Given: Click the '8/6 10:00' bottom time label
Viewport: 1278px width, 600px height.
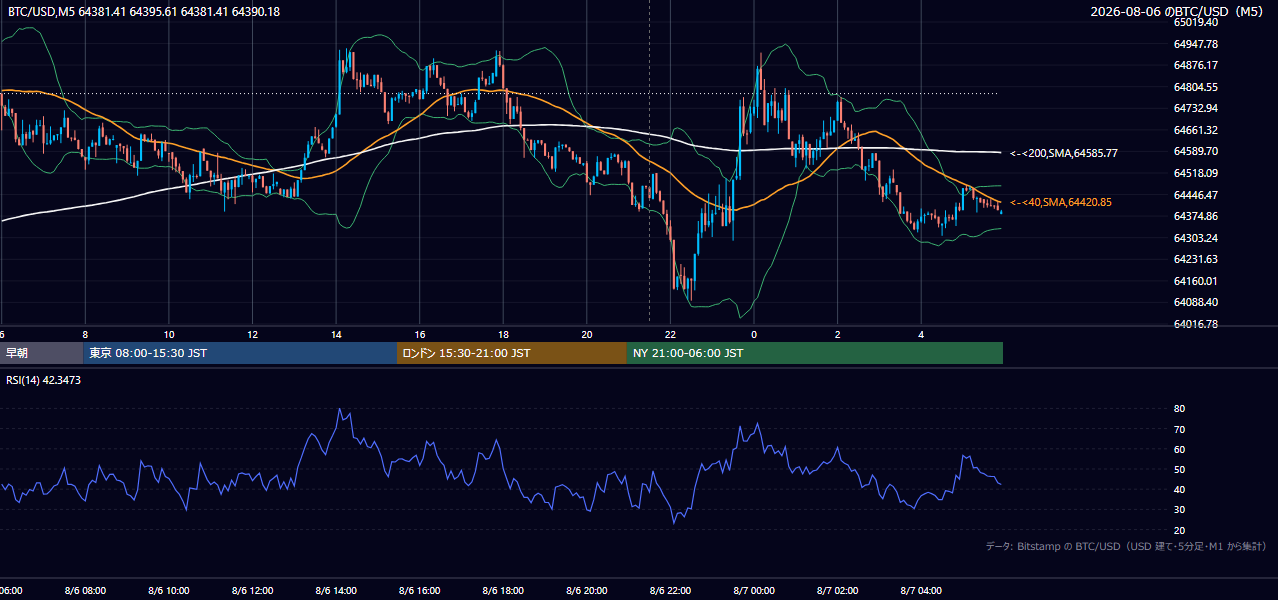Looking at the screenshot, I should [x=169, y=591].
